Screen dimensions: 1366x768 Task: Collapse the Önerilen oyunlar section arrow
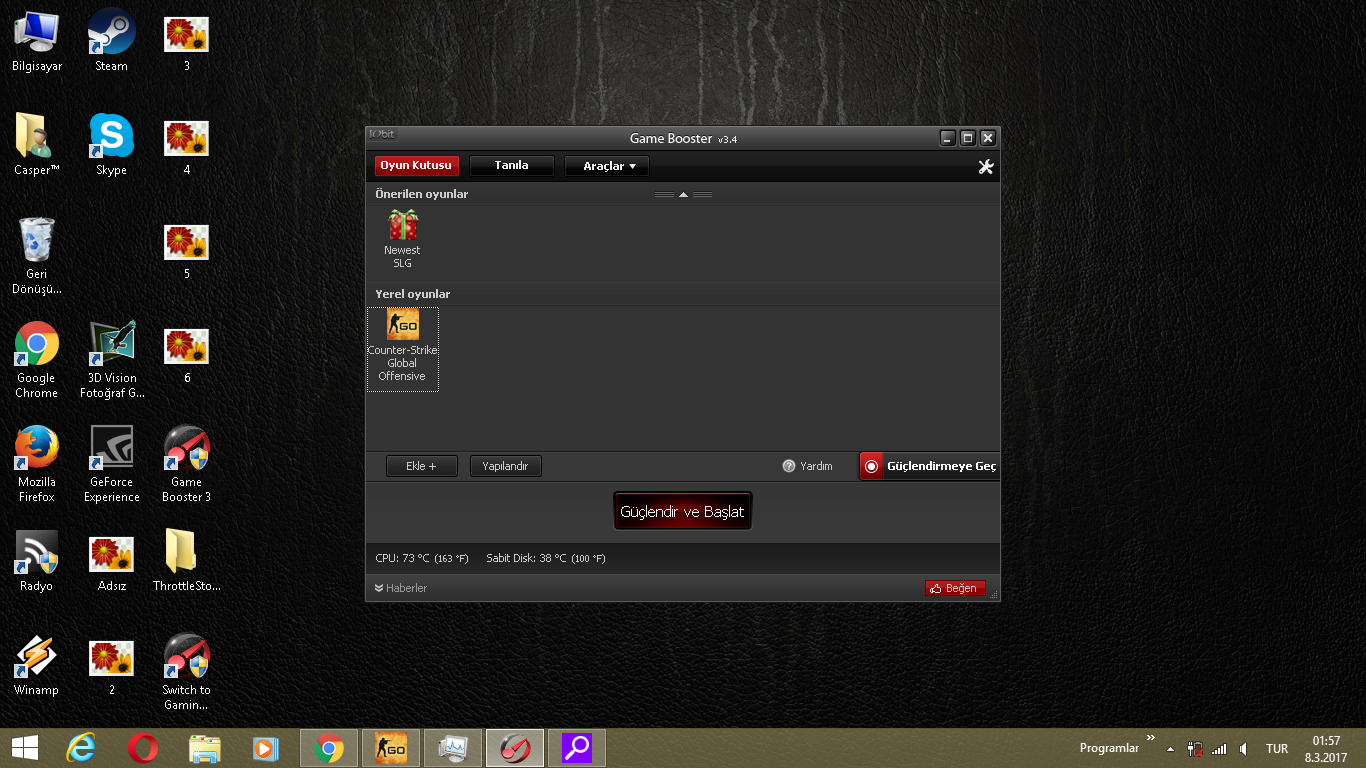[683, 195]
